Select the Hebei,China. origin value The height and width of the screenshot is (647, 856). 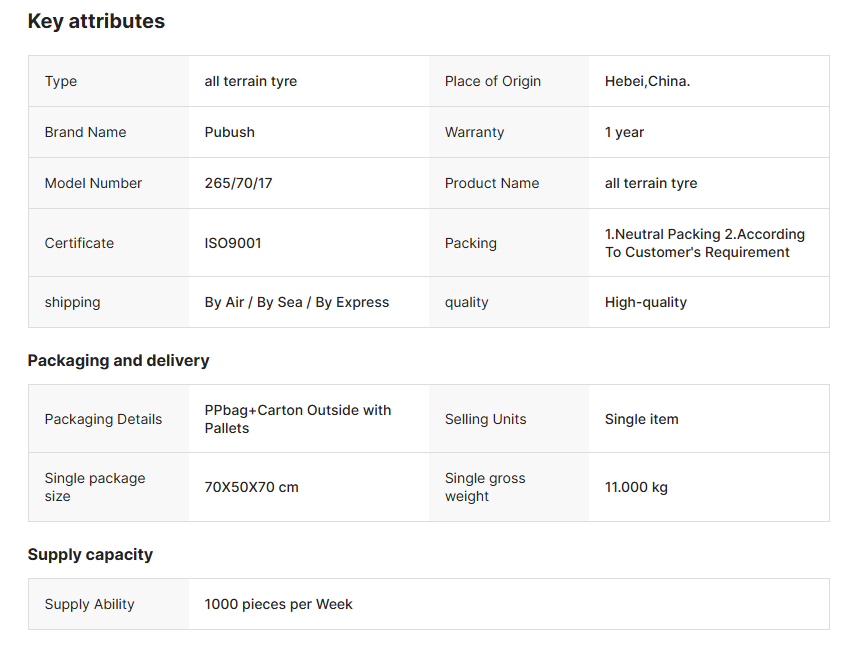pyautogui.click(x=647, y=81)
